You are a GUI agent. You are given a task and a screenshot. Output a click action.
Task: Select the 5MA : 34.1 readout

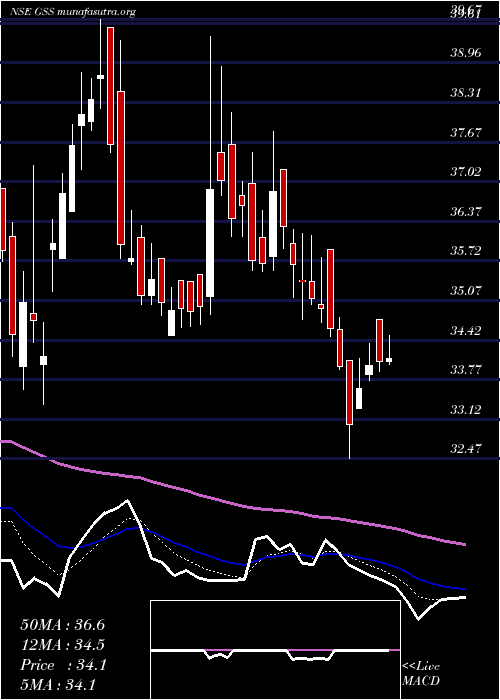tap(58, 685)
